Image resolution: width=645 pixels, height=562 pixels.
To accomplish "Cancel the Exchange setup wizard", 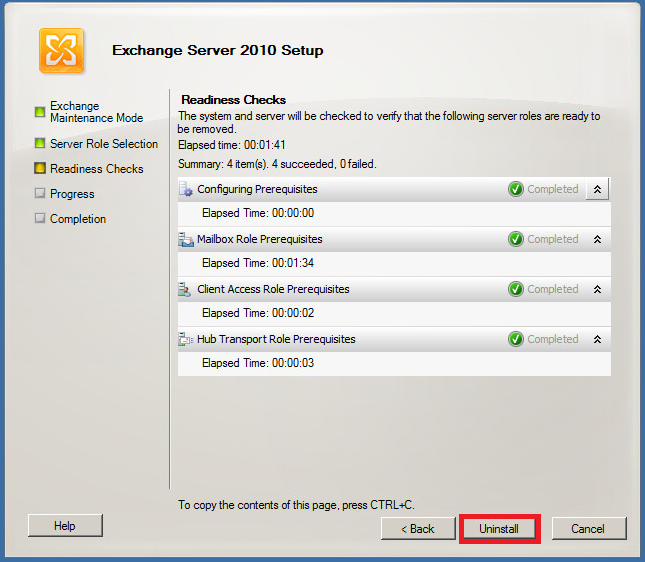I will pyautogui.click(x=589, y=529).
